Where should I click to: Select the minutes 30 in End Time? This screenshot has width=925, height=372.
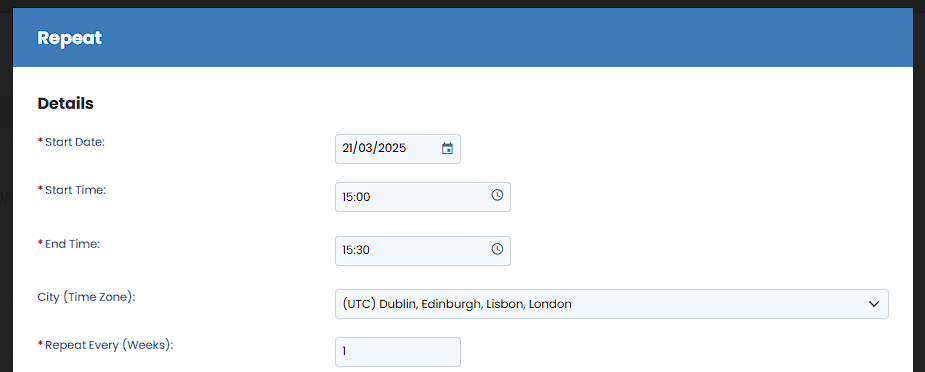click(x=363, y=250)
